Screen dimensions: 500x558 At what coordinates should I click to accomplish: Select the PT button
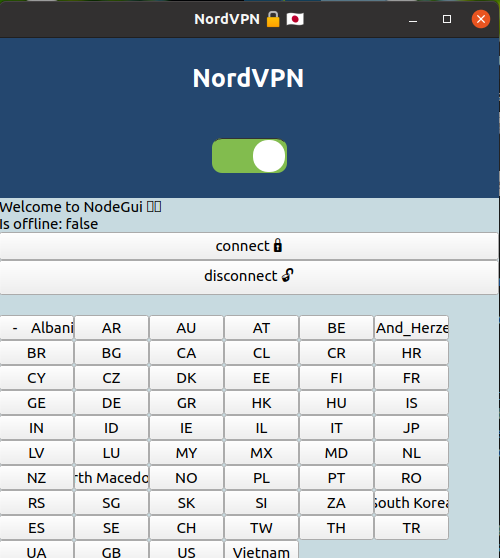tap(336, 478)
